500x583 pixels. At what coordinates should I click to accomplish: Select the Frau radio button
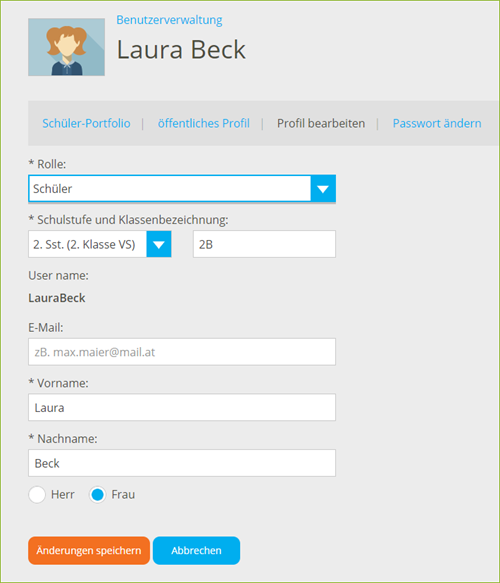tap(97, 495)
